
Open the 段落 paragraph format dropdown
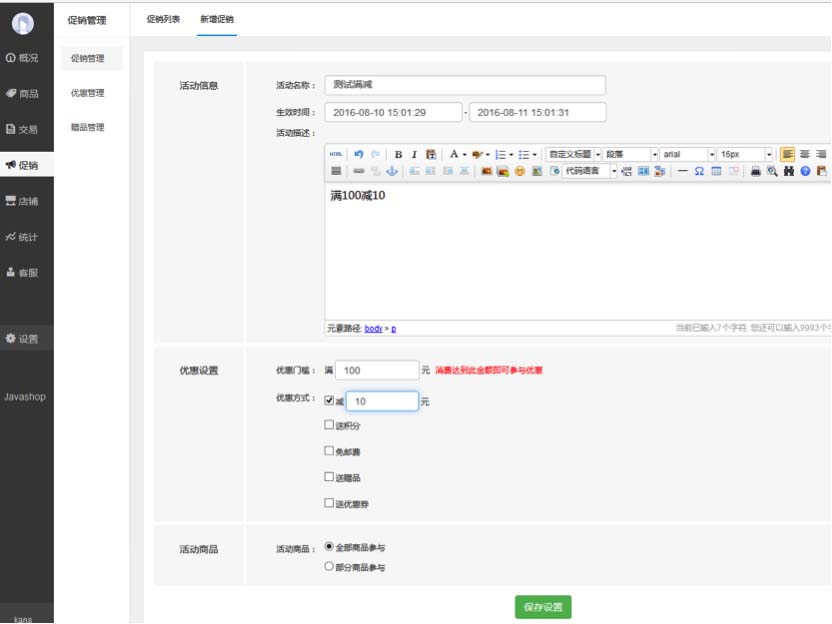[x=630, y=155]
